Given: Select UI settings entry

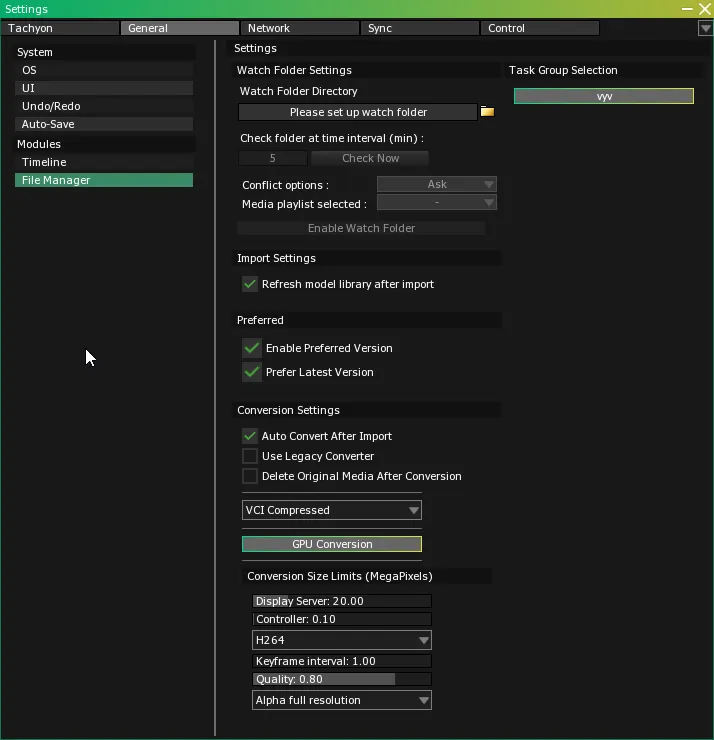Looking at the screenshot, I should pyautogui.click(x=104, y=88).
